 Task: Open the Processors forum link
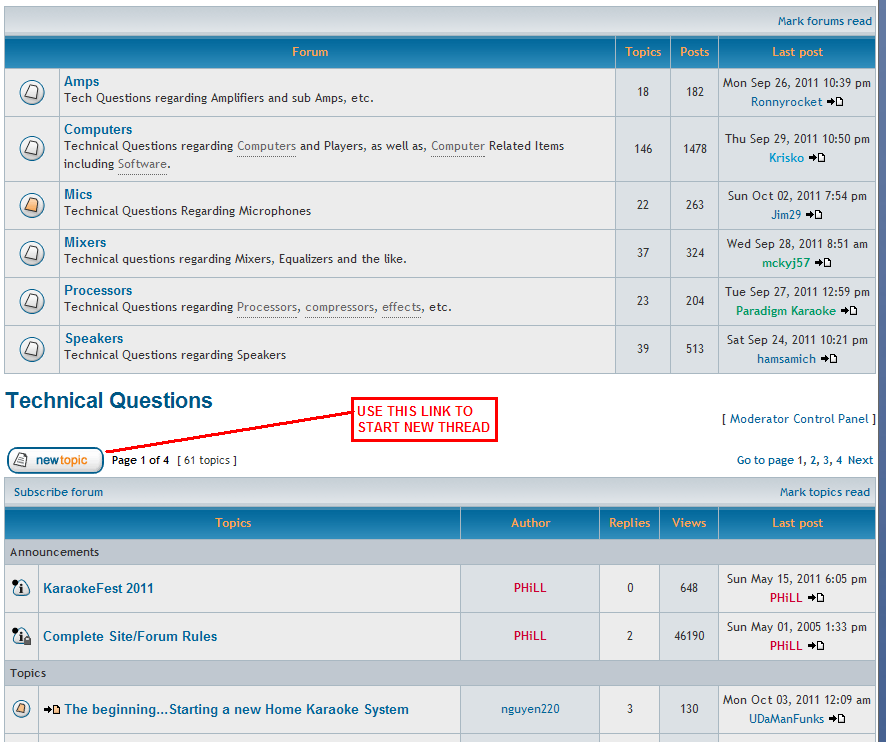98,291
